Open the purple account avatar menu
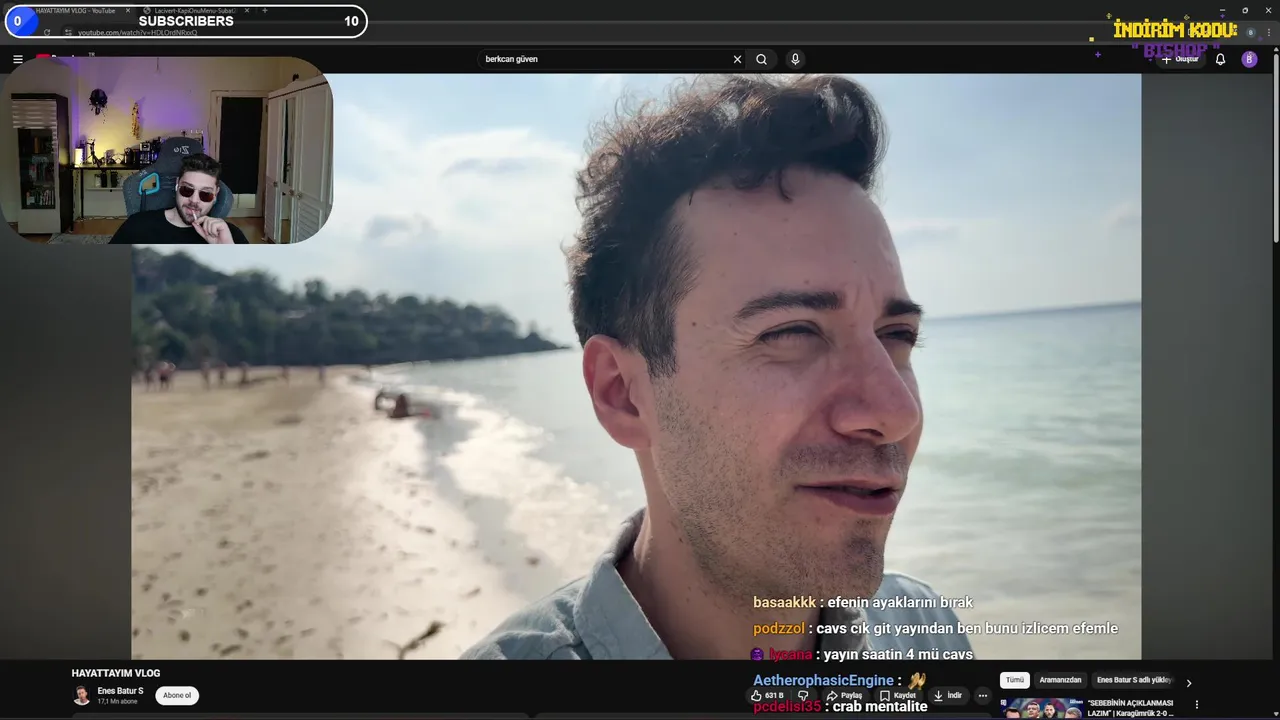Viewport: 1280px width, 720px height. 1249,59
